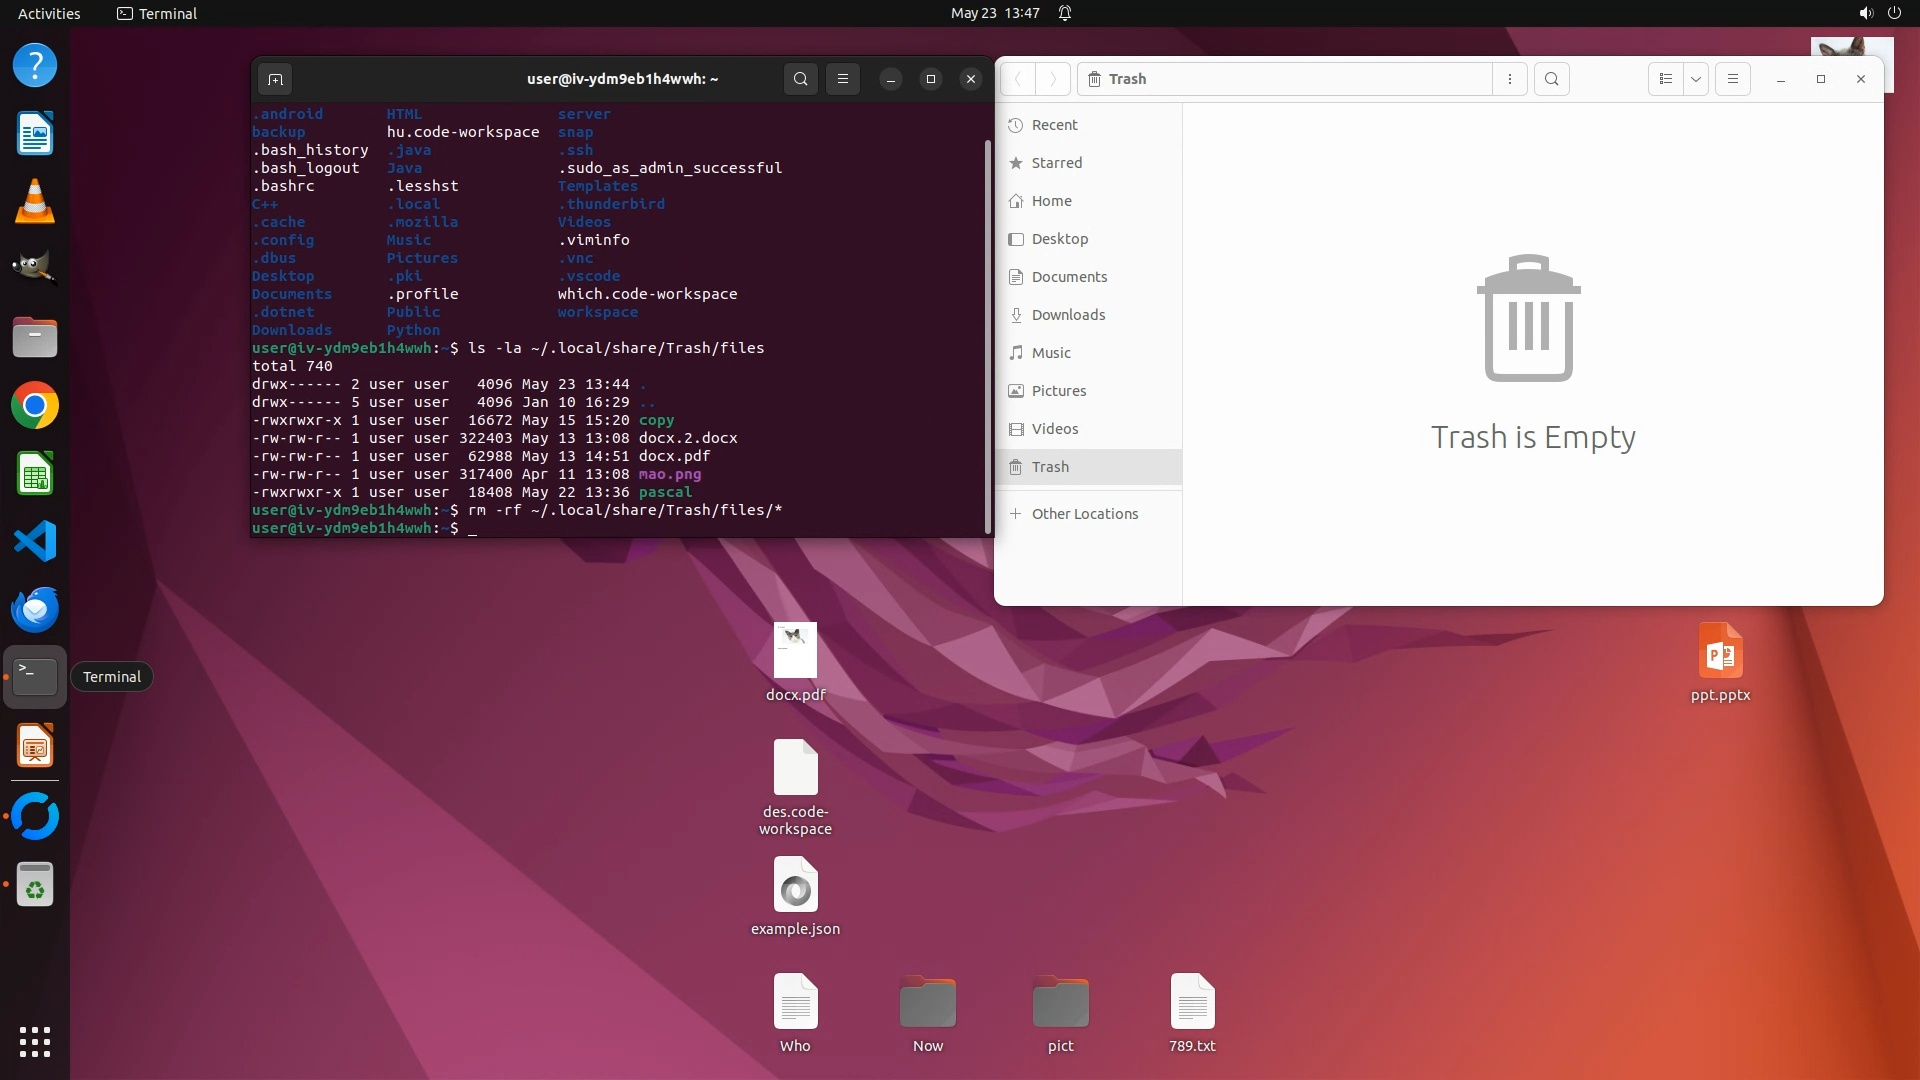
Task: Open the Terminal app menu in top bar
Action: [157, 13]
